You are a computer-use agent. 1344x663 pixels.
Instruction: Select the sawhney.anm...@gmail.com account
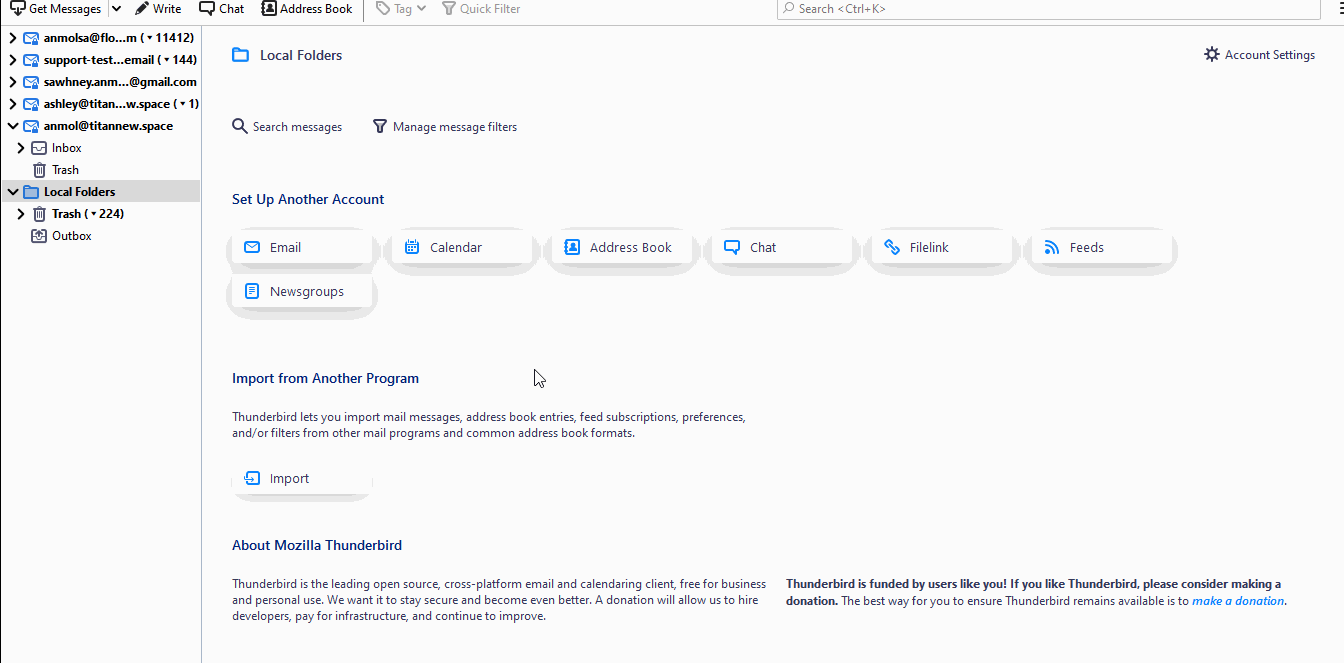(101, 82)
